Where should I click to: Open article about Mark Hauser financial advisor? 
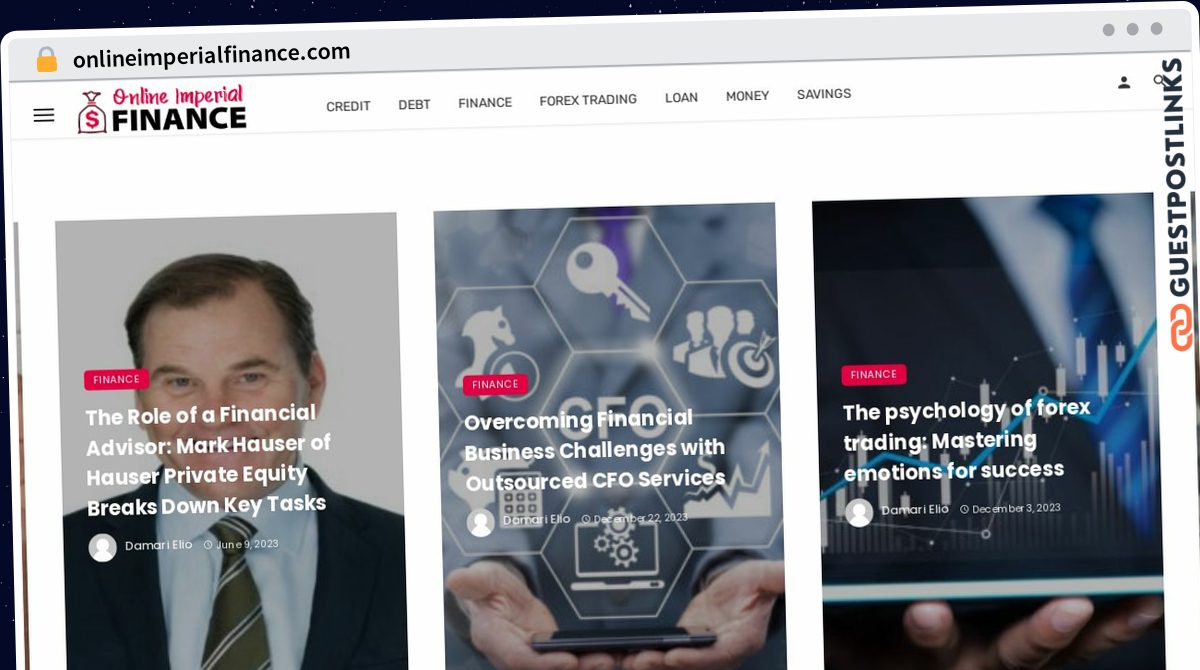[x=208, y=460]
